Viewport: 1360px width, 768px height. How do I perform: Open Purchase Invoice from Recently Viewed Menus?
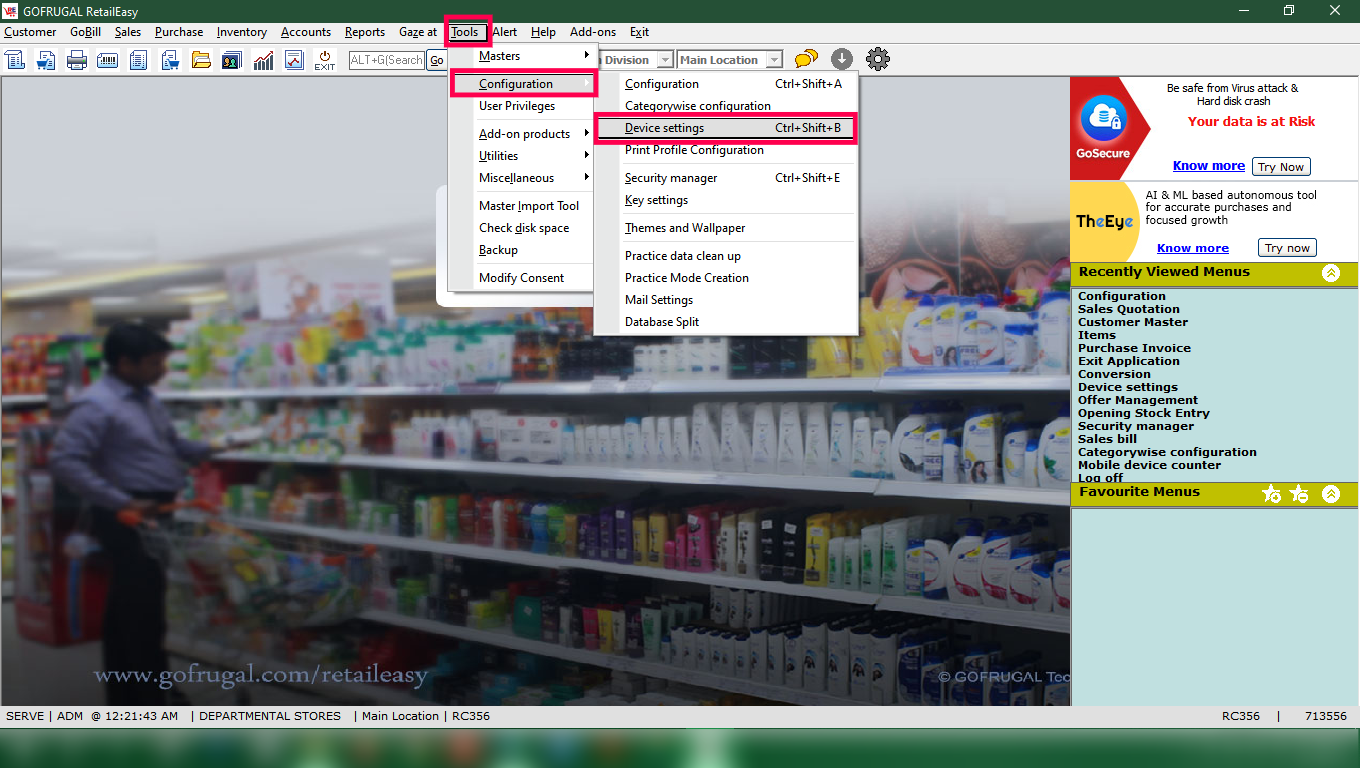tap(1134, 348)
